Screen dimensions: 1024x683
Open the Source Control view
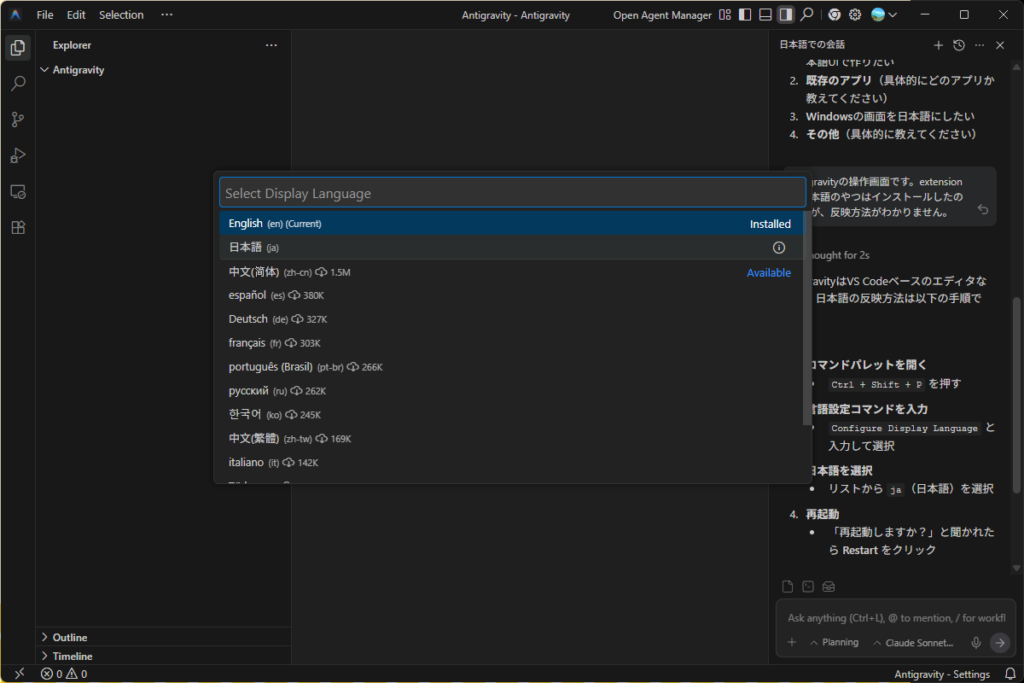[17, 120]
